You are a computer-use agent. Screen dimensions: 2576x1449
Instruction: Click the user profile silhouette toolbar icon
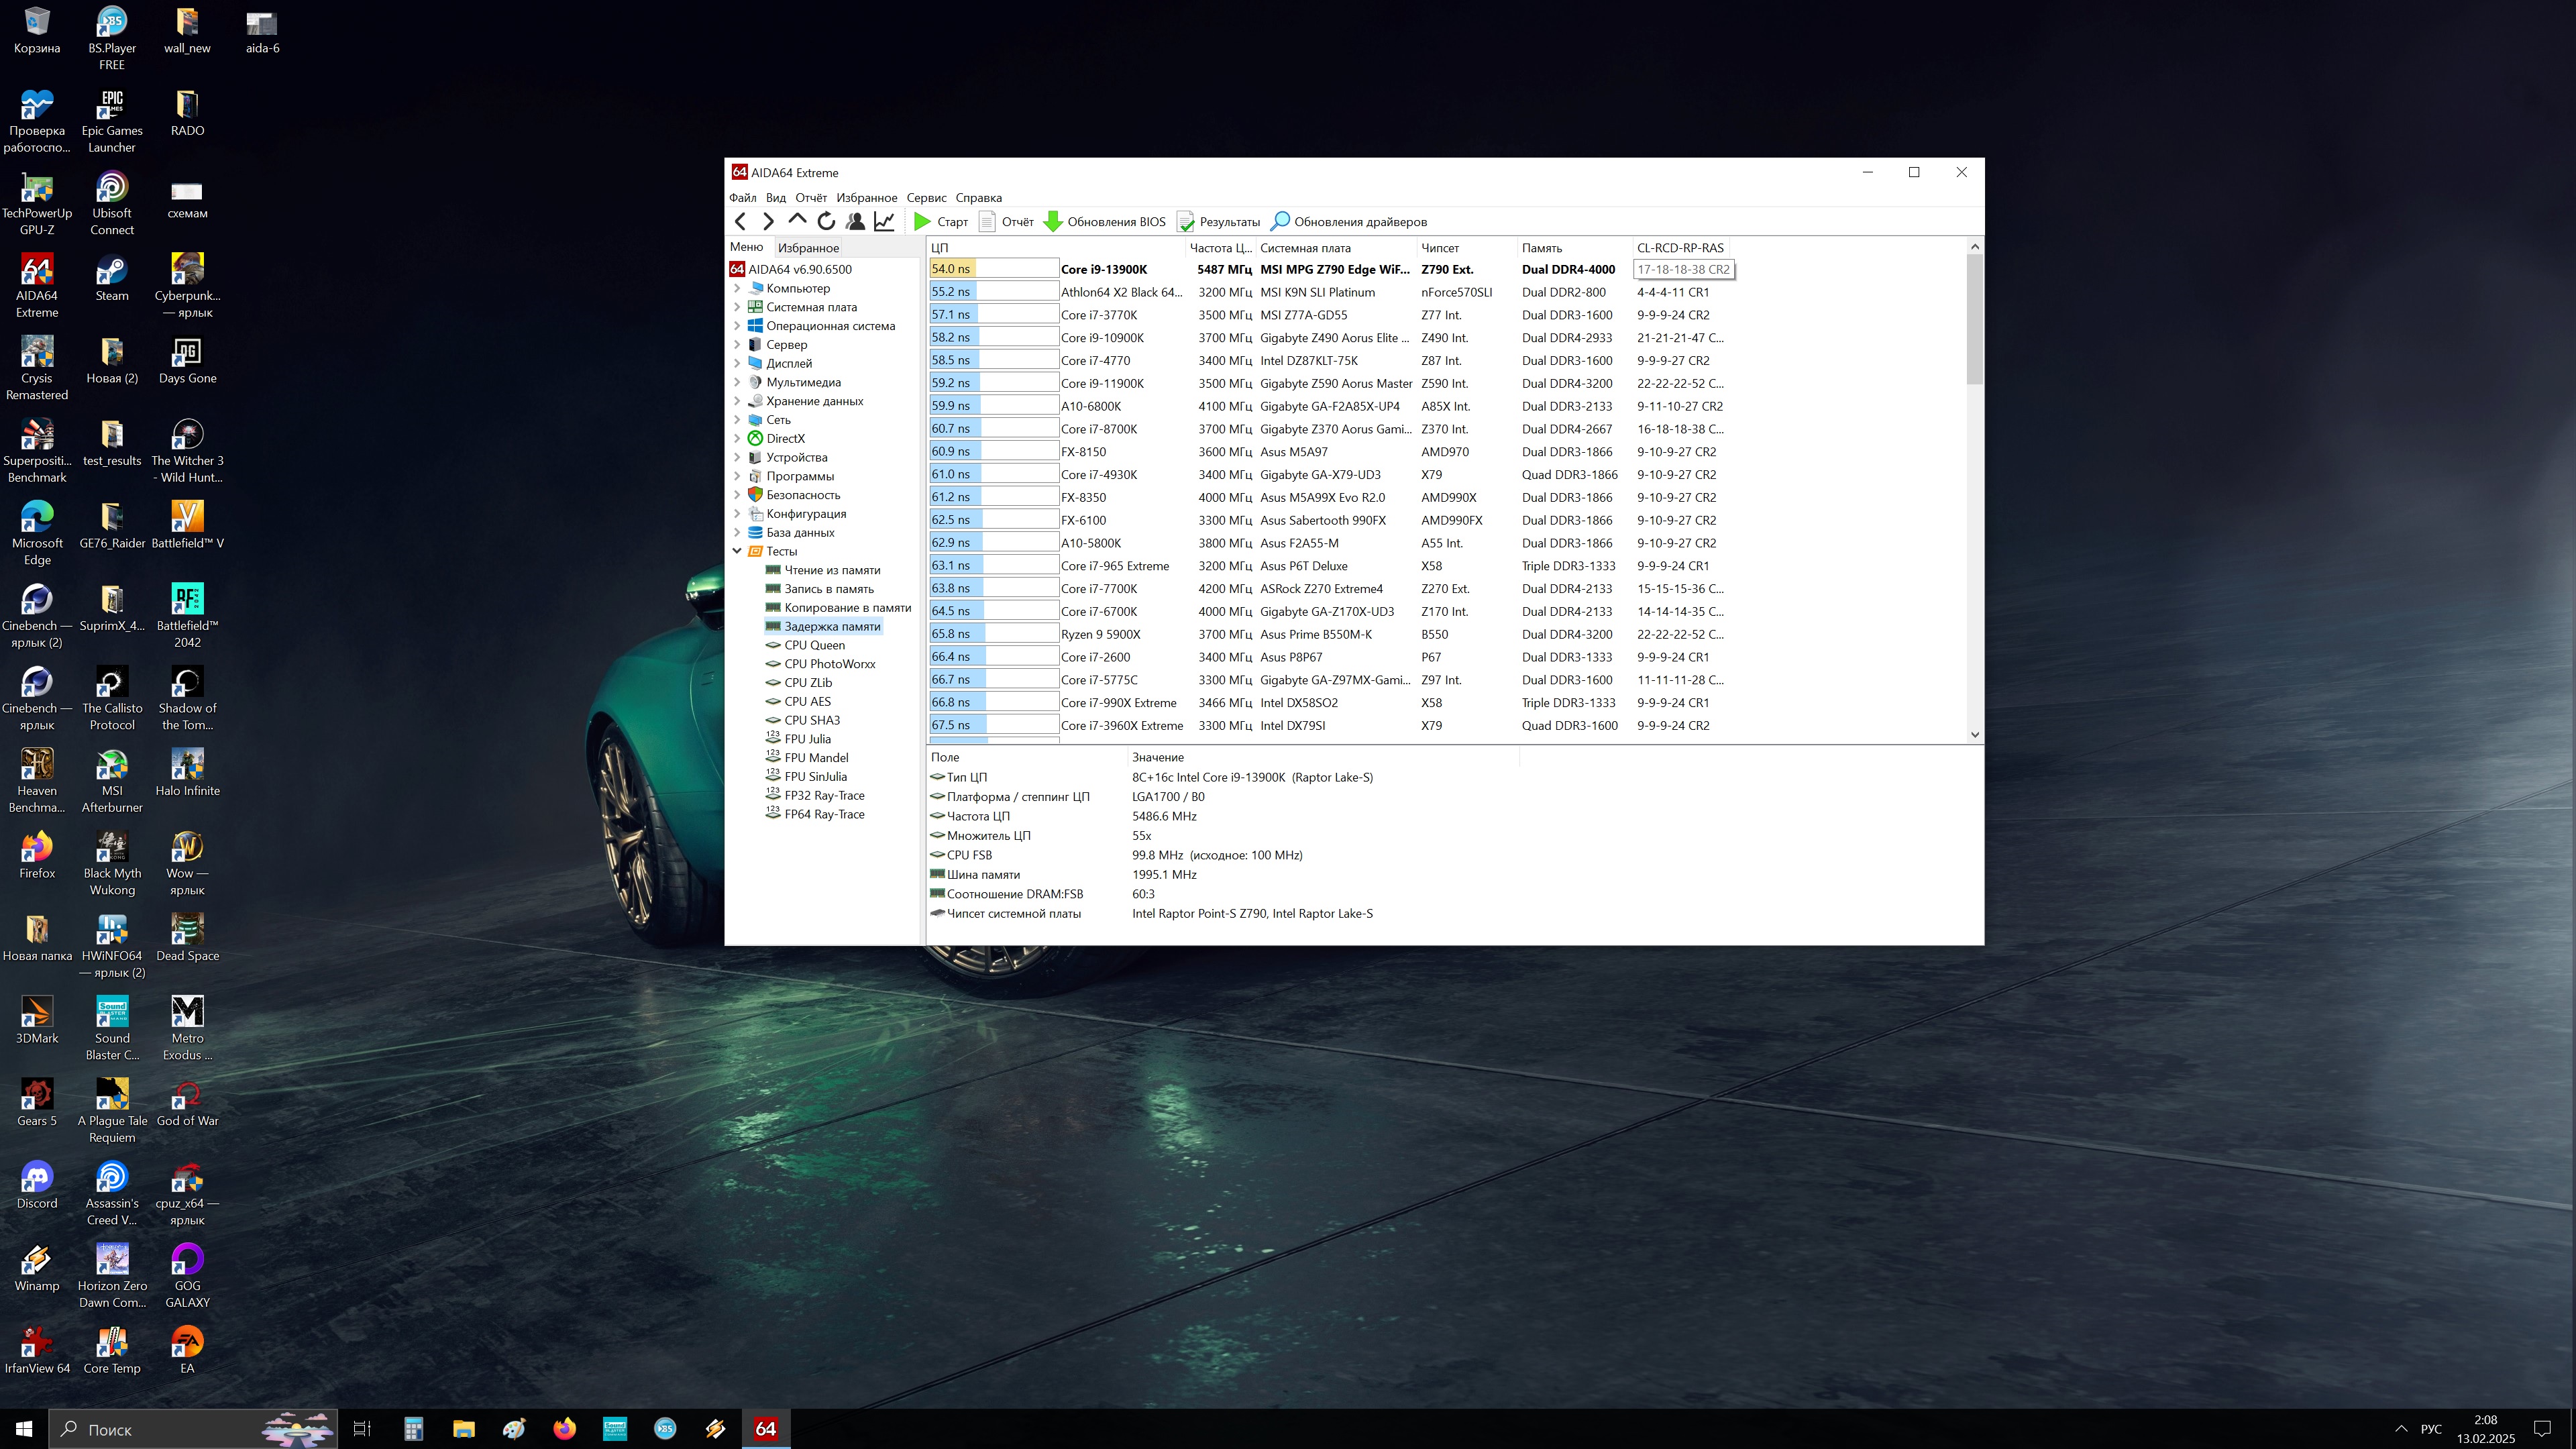(855, 222)
